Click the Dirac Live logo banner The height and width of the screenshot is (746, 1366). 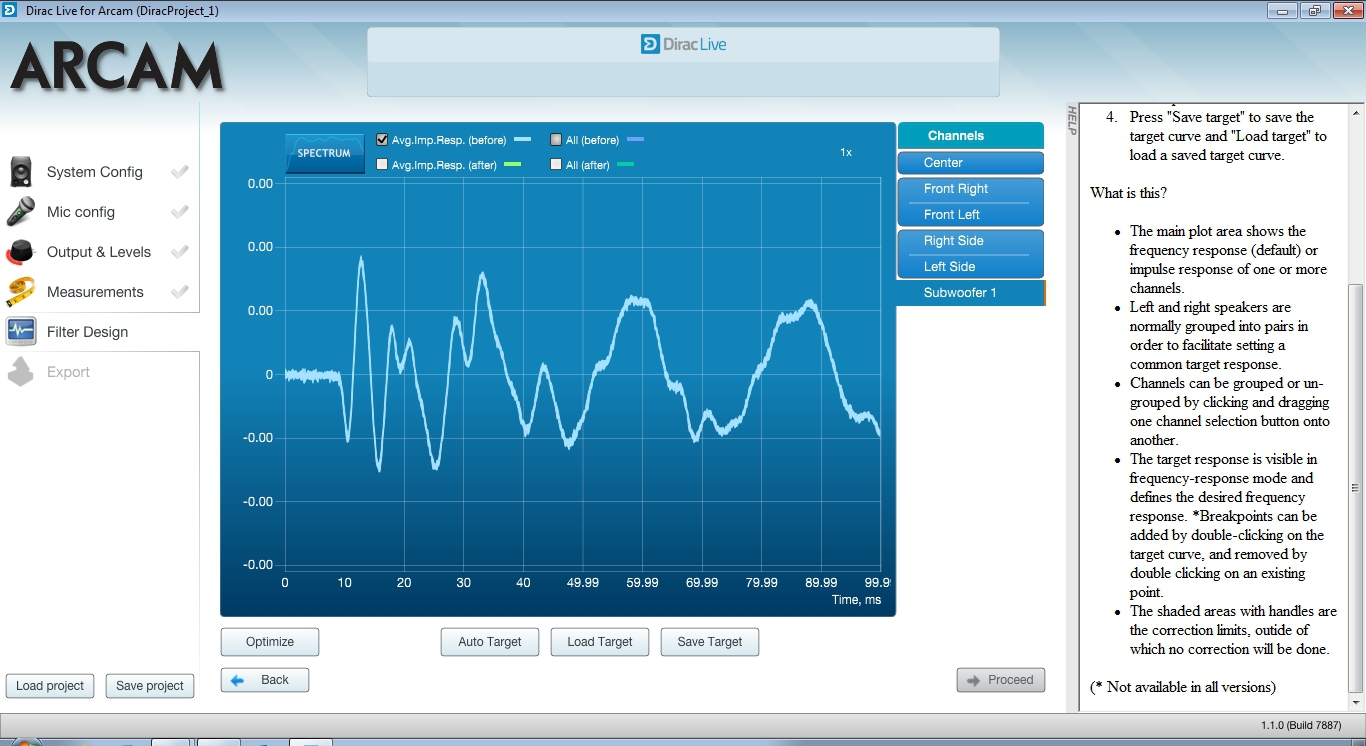click(683, 45)
